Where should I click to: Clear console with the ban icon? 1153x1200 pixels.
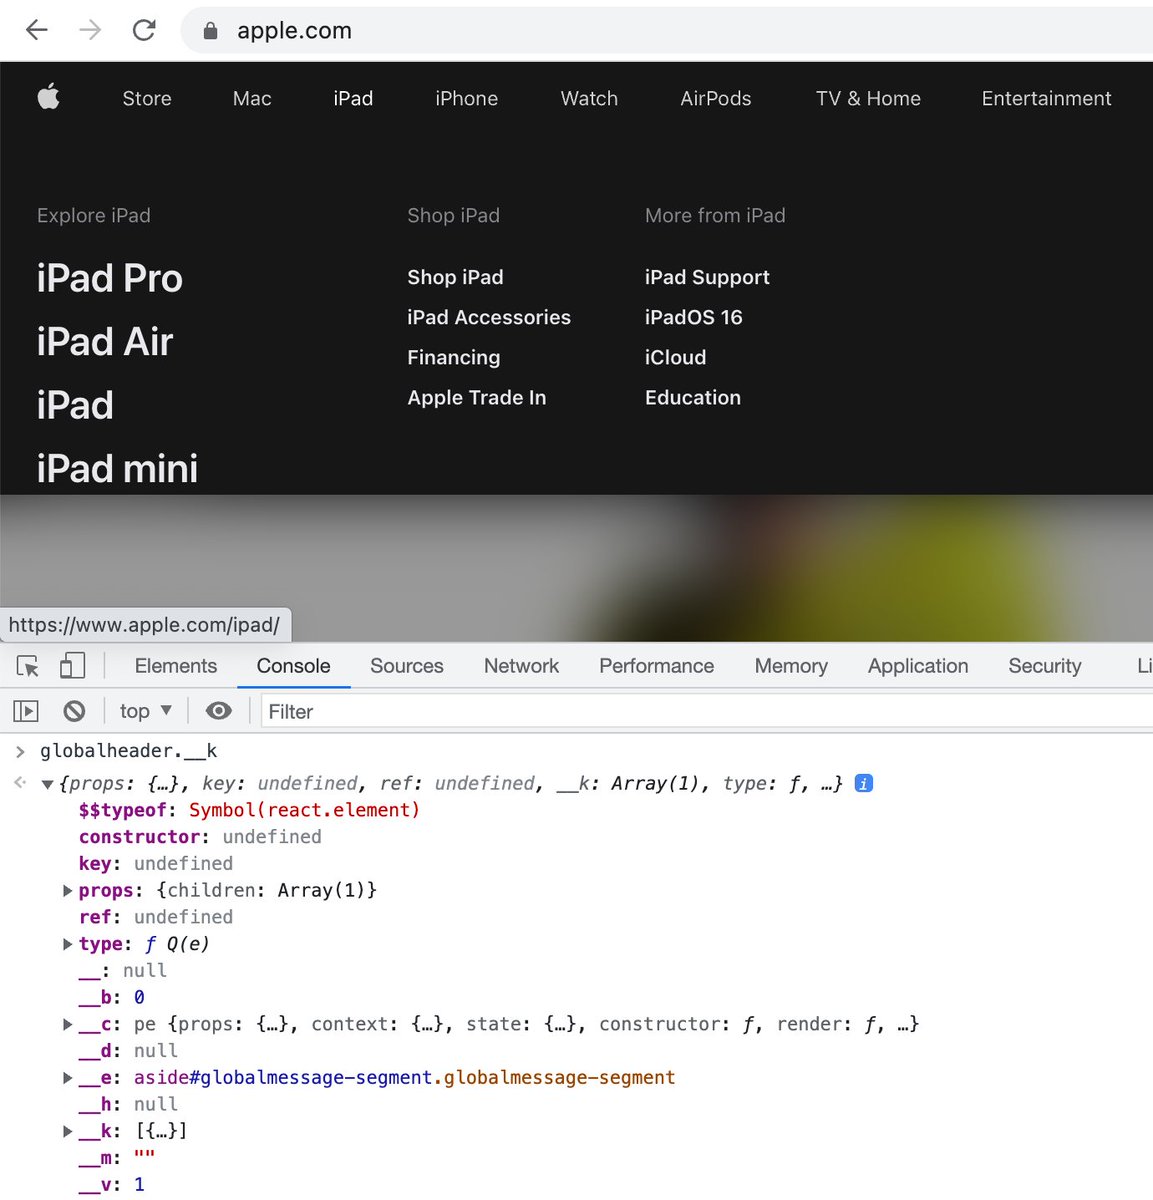pos(74,711)
